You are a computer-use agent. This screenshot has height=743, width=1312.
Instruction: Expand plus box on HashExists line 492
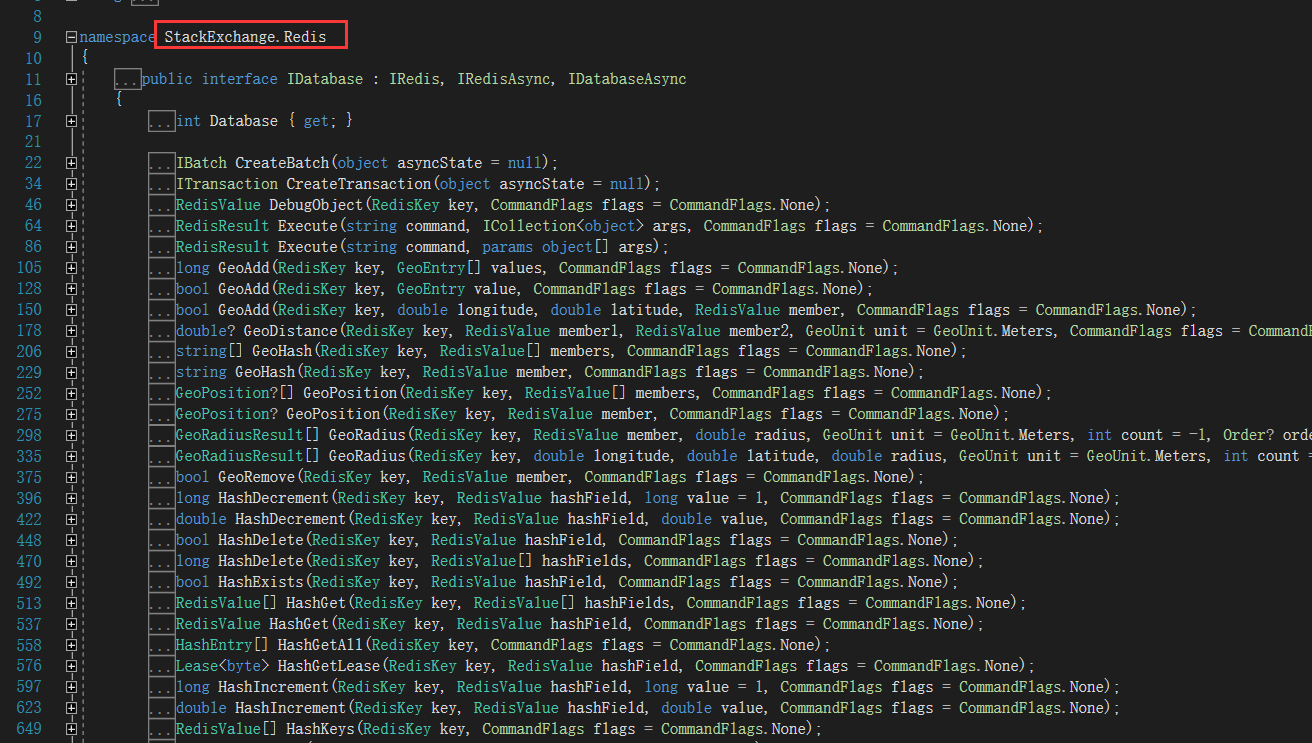[71, 583]
